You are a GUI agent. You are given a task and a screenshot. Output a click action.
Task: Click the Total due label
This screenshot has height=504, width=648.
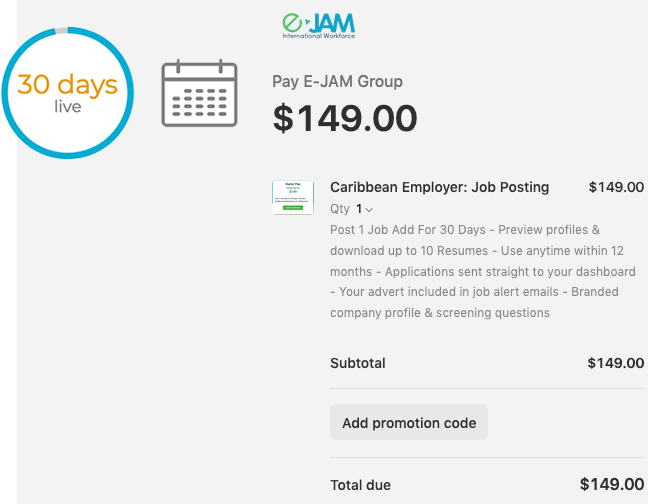360,485
